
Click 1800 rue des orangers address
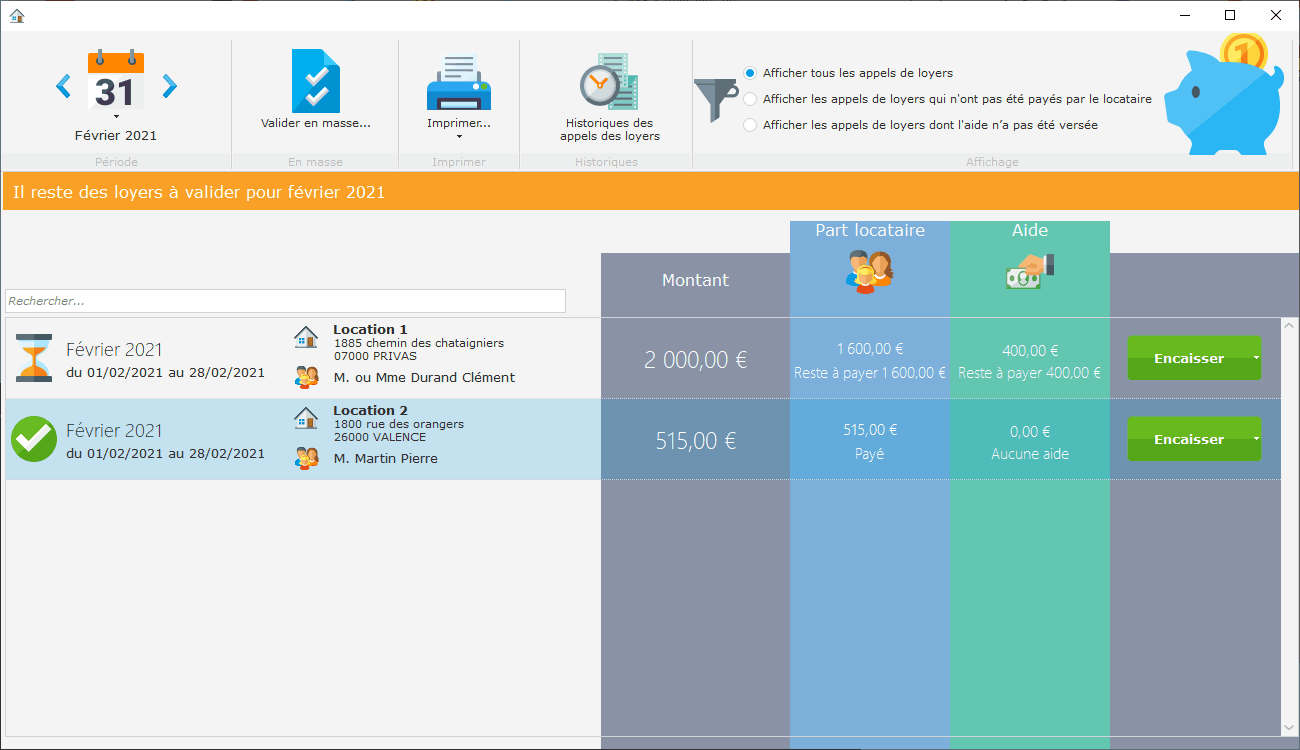click(x=399, y=424)
